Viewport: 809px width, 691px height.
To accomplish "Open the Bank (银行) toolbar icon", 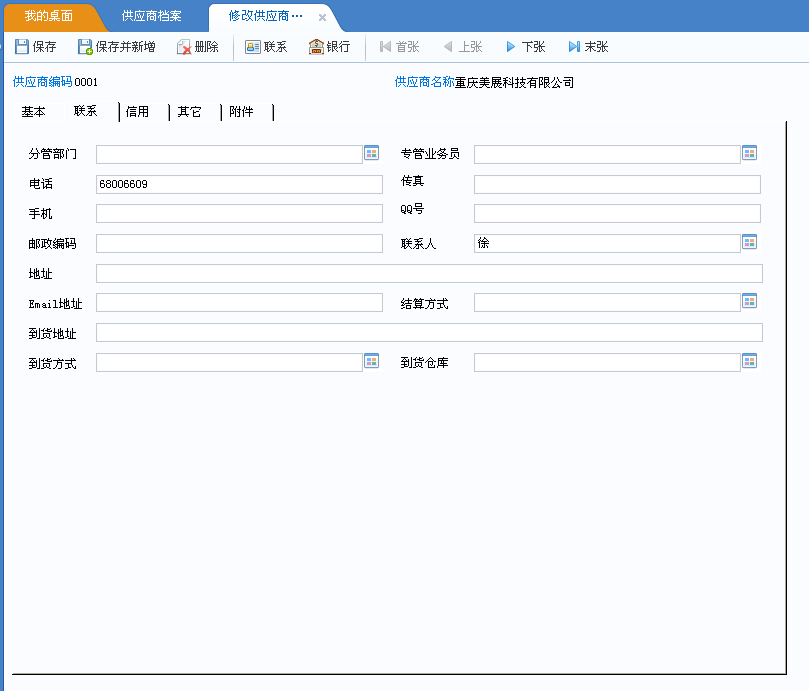I will [x=316, y=47].
